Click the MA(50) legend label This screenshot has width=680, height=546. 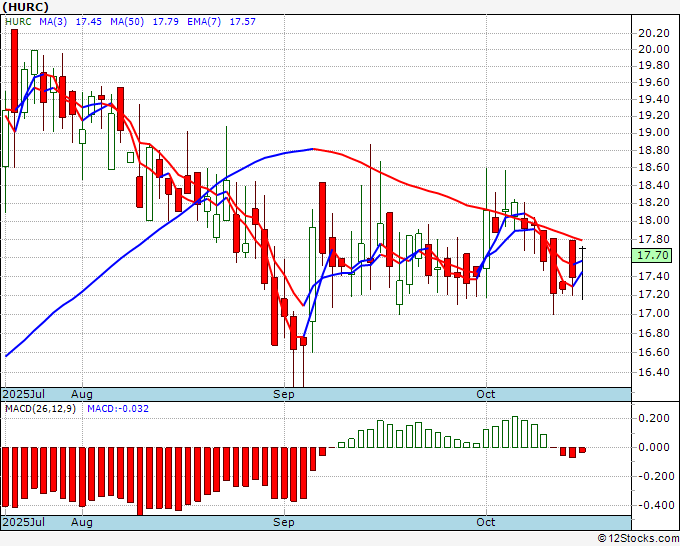coord(127,22)
